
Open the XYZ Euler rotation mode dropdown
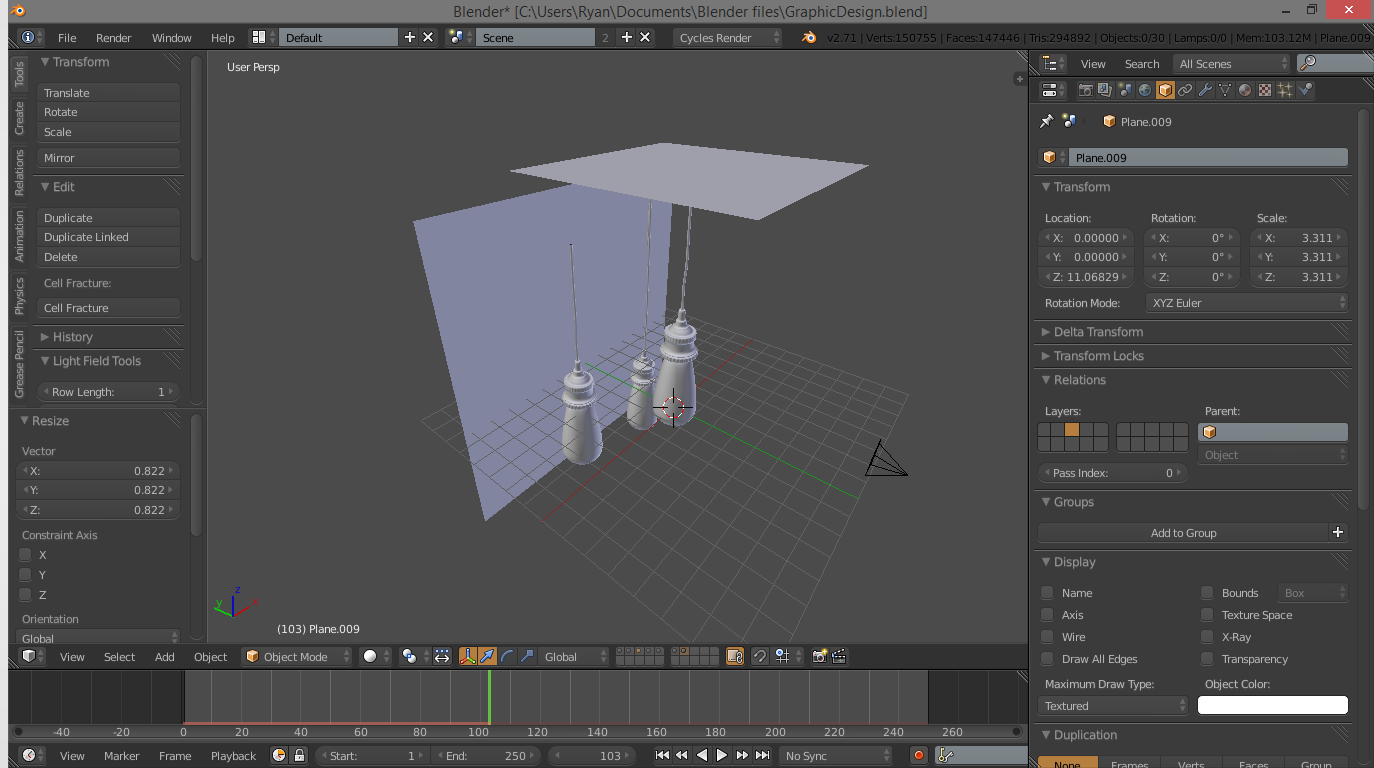[1246, 302]
